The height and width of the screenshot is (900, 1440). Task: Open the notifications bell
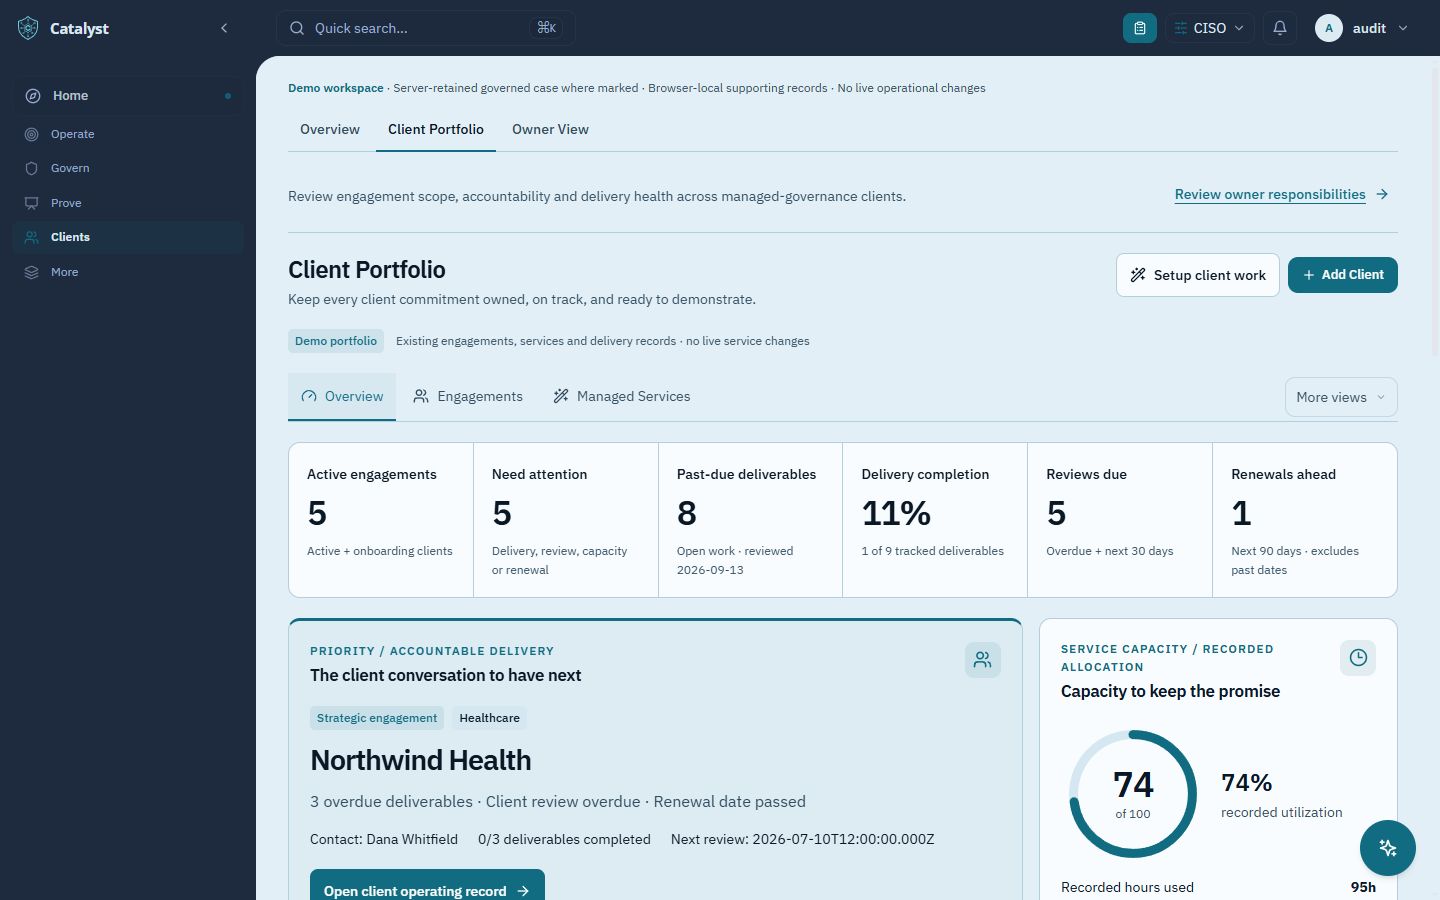[x=1280, y=28]
